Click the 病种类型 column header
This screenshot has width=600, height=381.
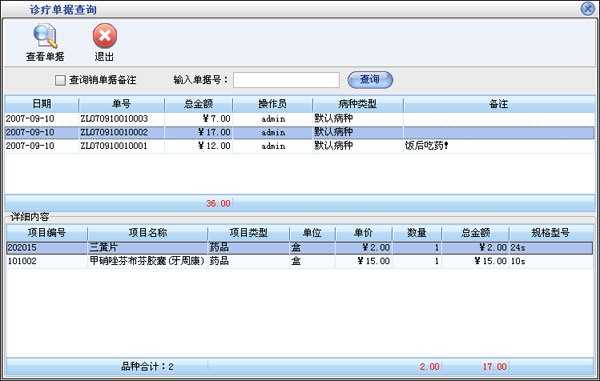click(x=358, y=104)
